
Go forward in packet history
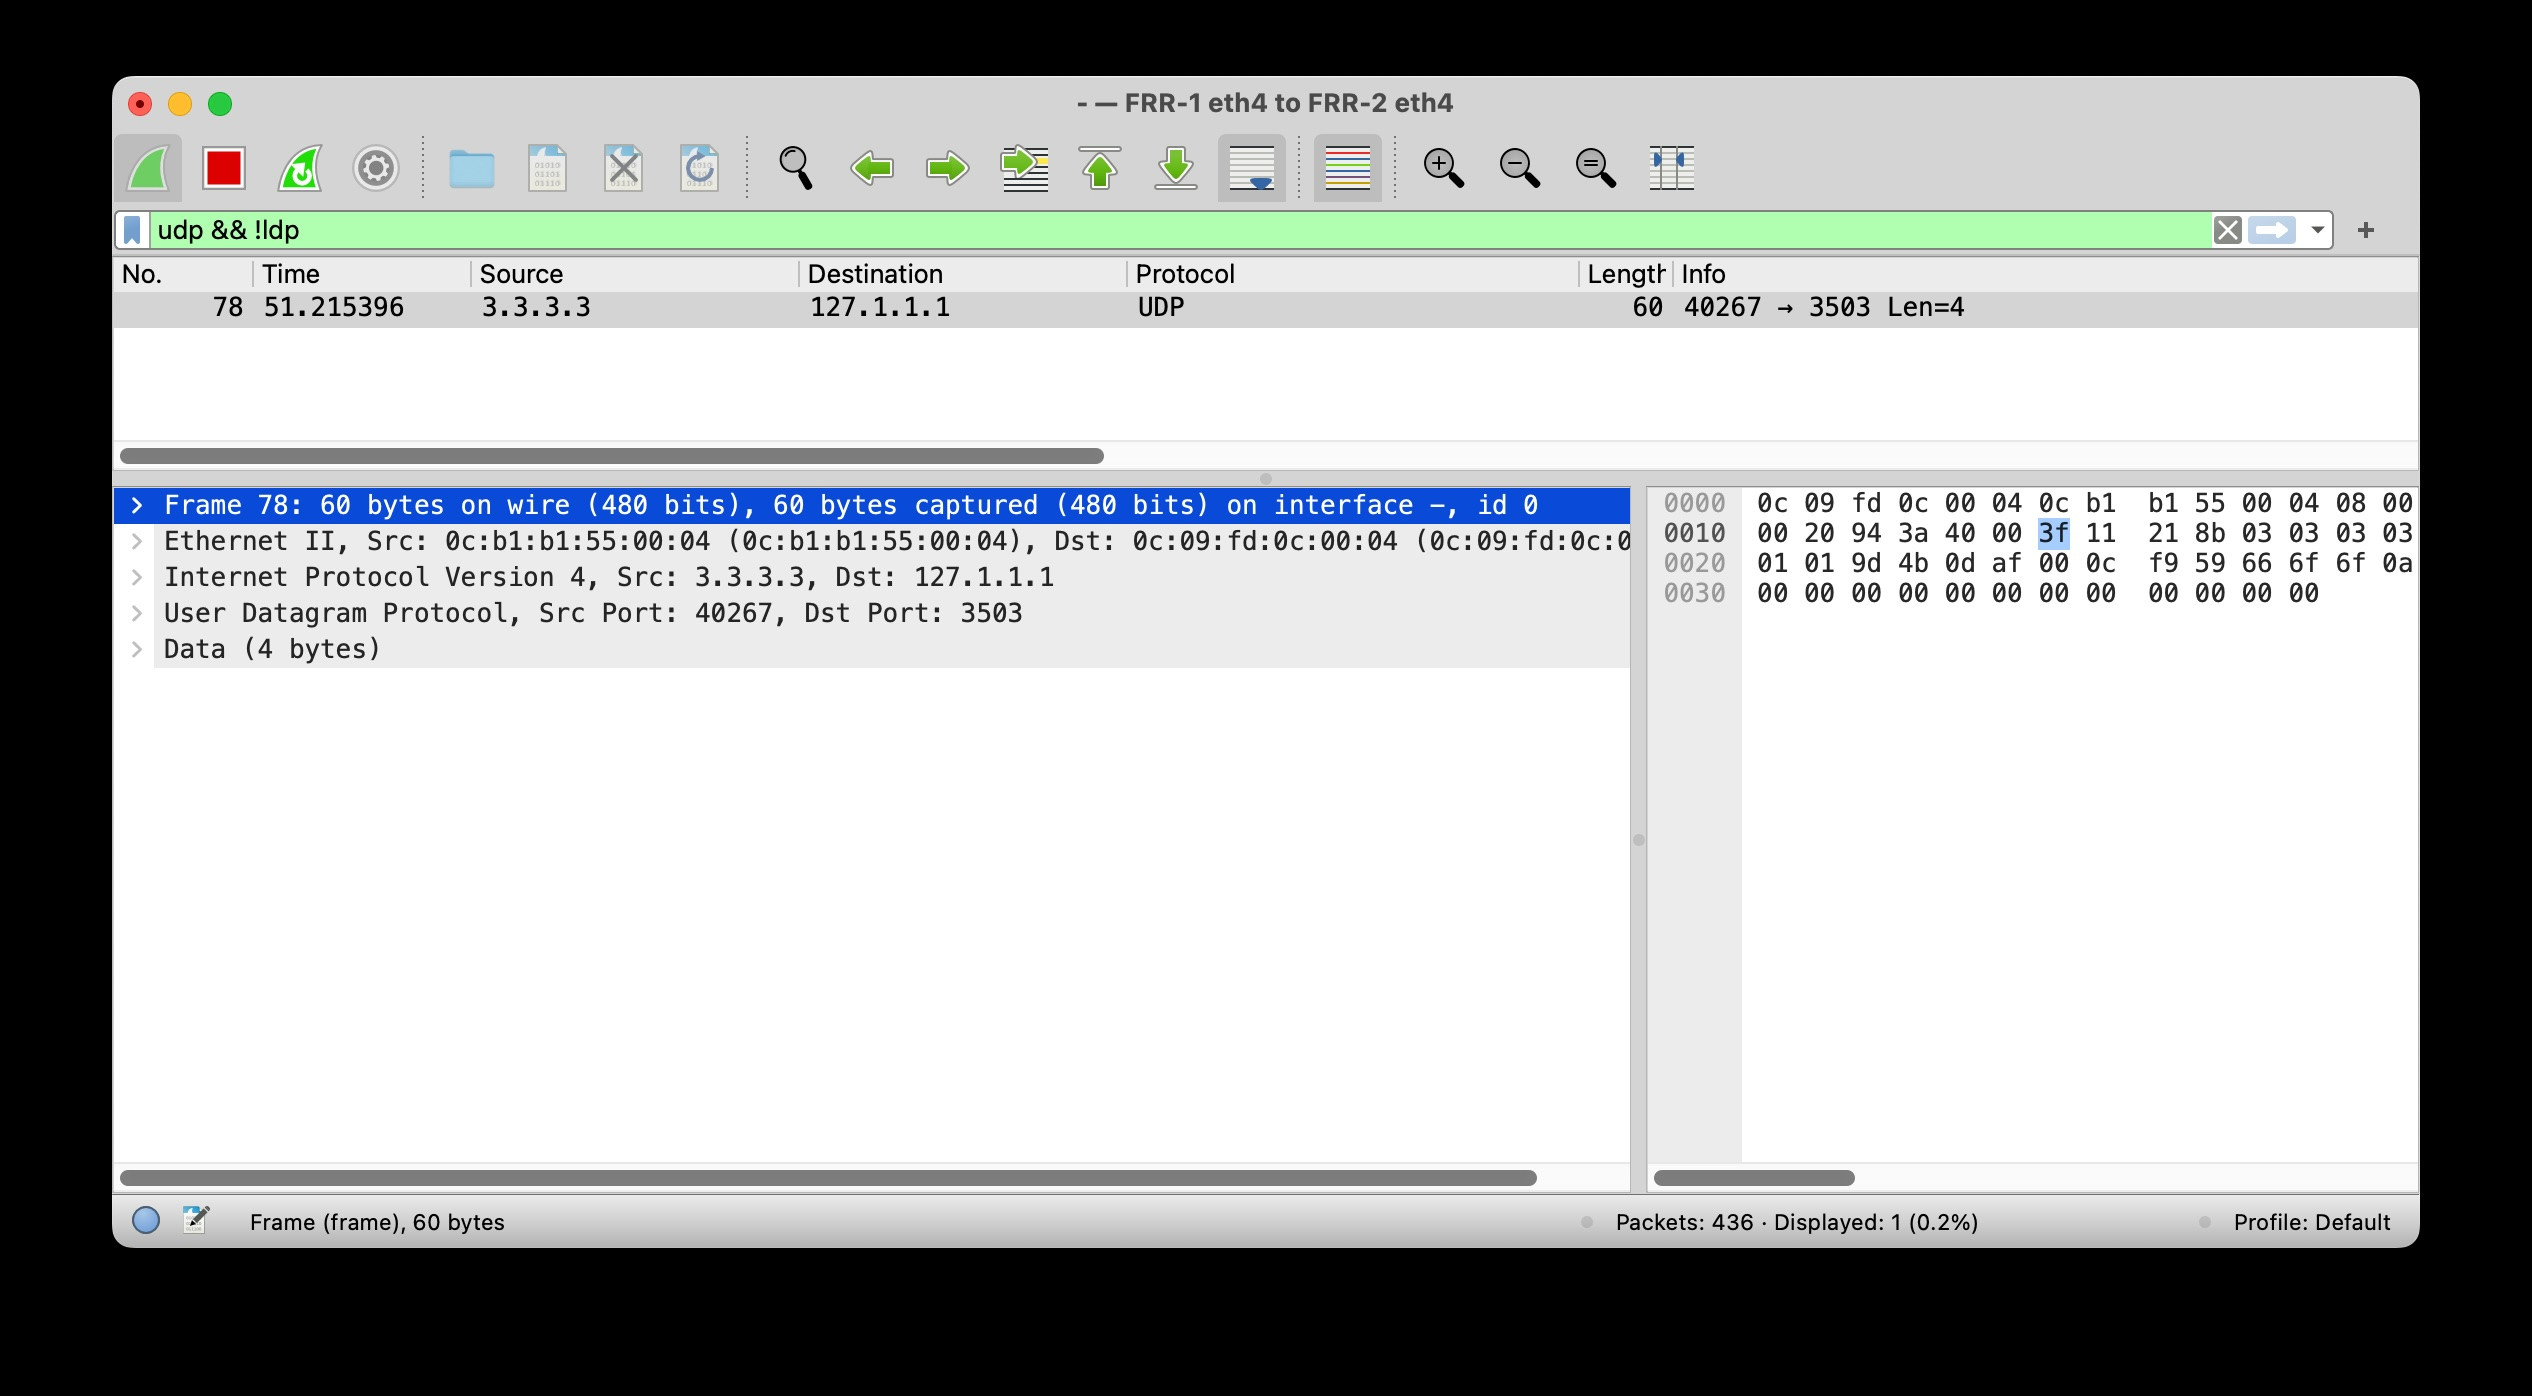[948, 168]
